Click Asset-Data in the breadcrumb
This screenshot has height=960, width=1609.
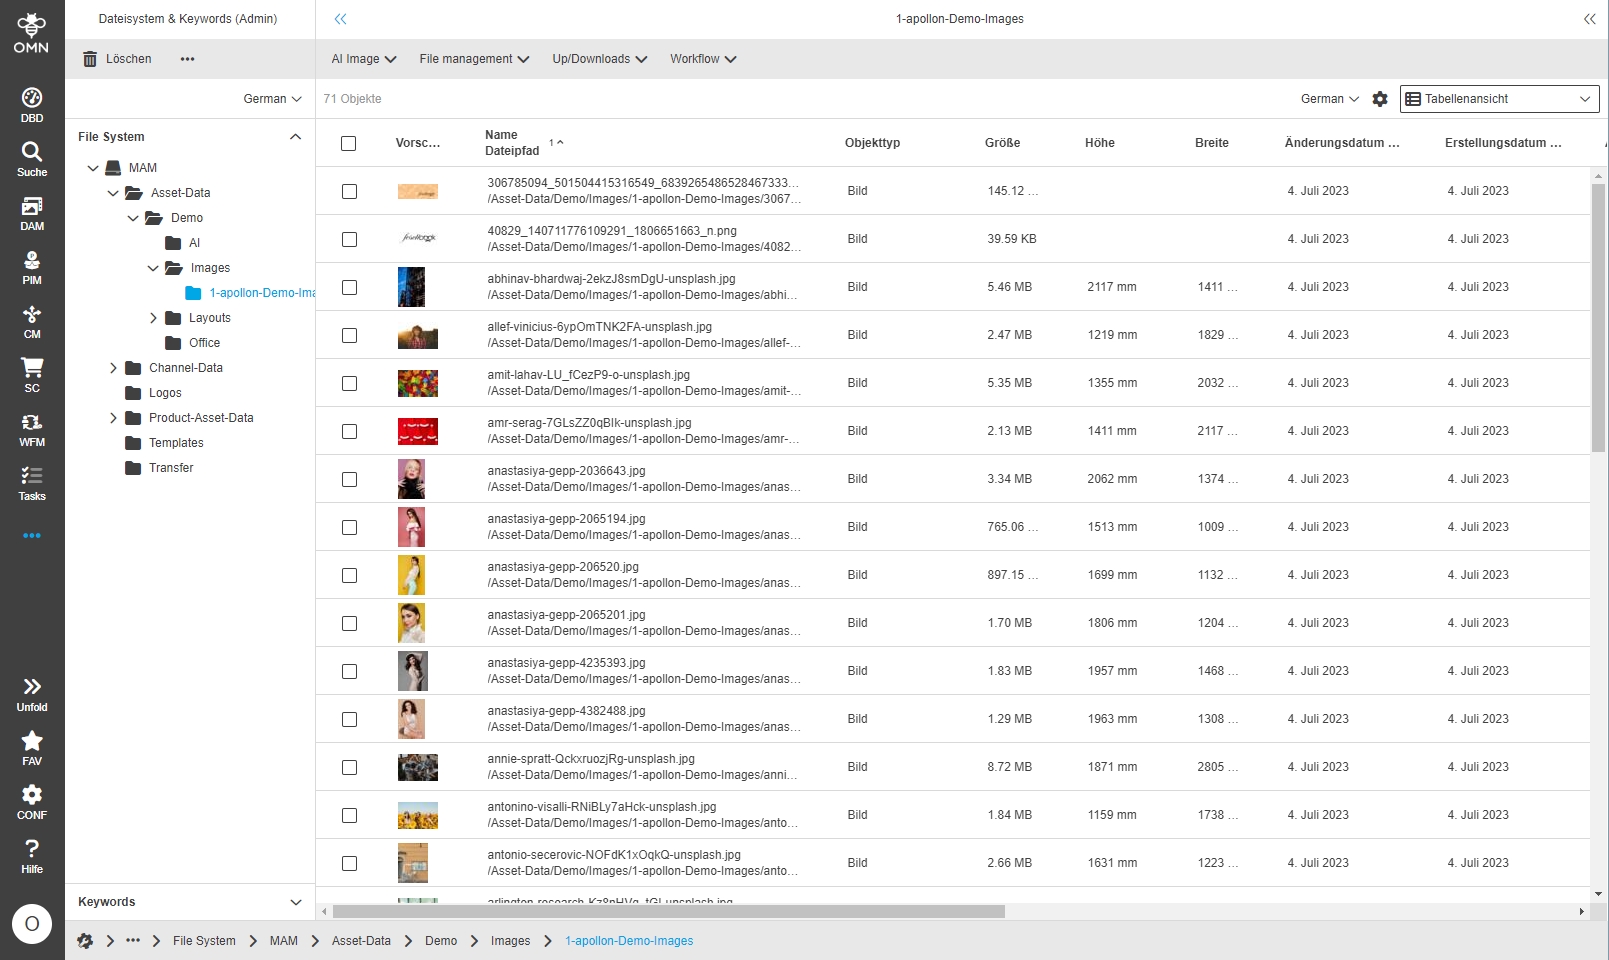(361, 941)
